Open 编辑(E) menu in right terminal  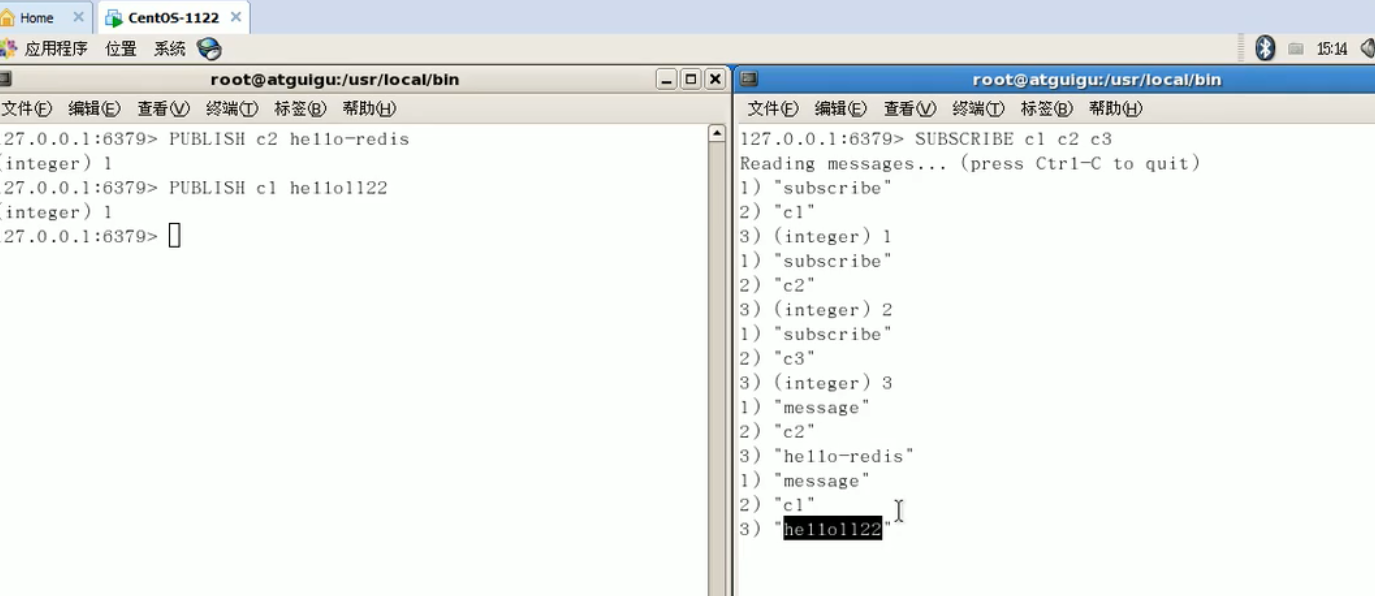[841, 108]
